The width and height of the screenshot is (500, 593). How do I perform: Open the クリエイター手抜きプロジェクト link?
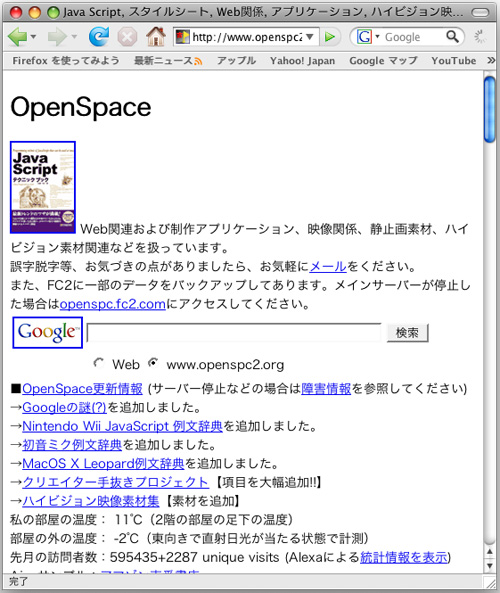pyautogui.click(x=115, y=482)
